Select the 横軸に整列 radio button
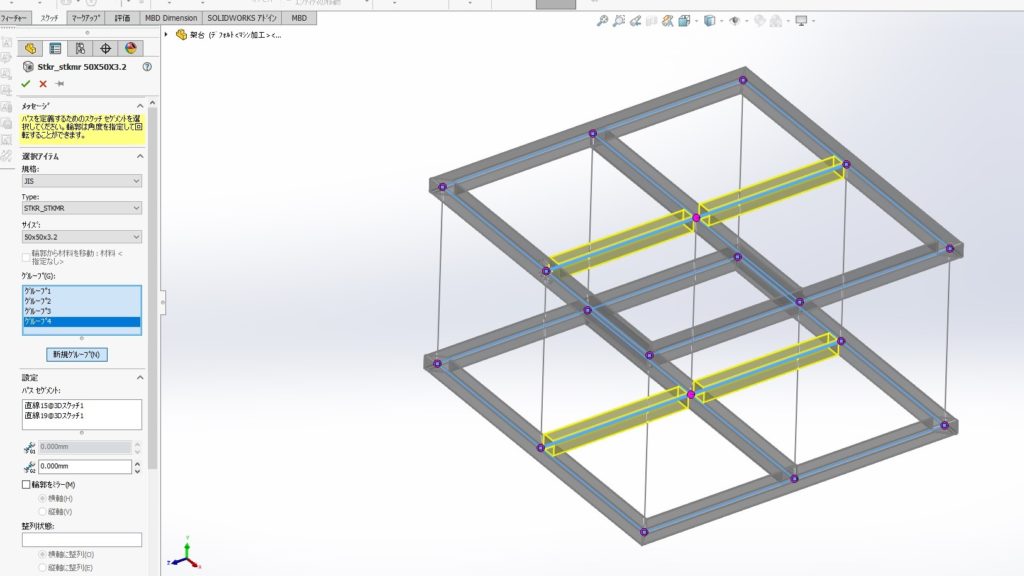Viewport: 1024px width, 576px height. tap(42, 554)
